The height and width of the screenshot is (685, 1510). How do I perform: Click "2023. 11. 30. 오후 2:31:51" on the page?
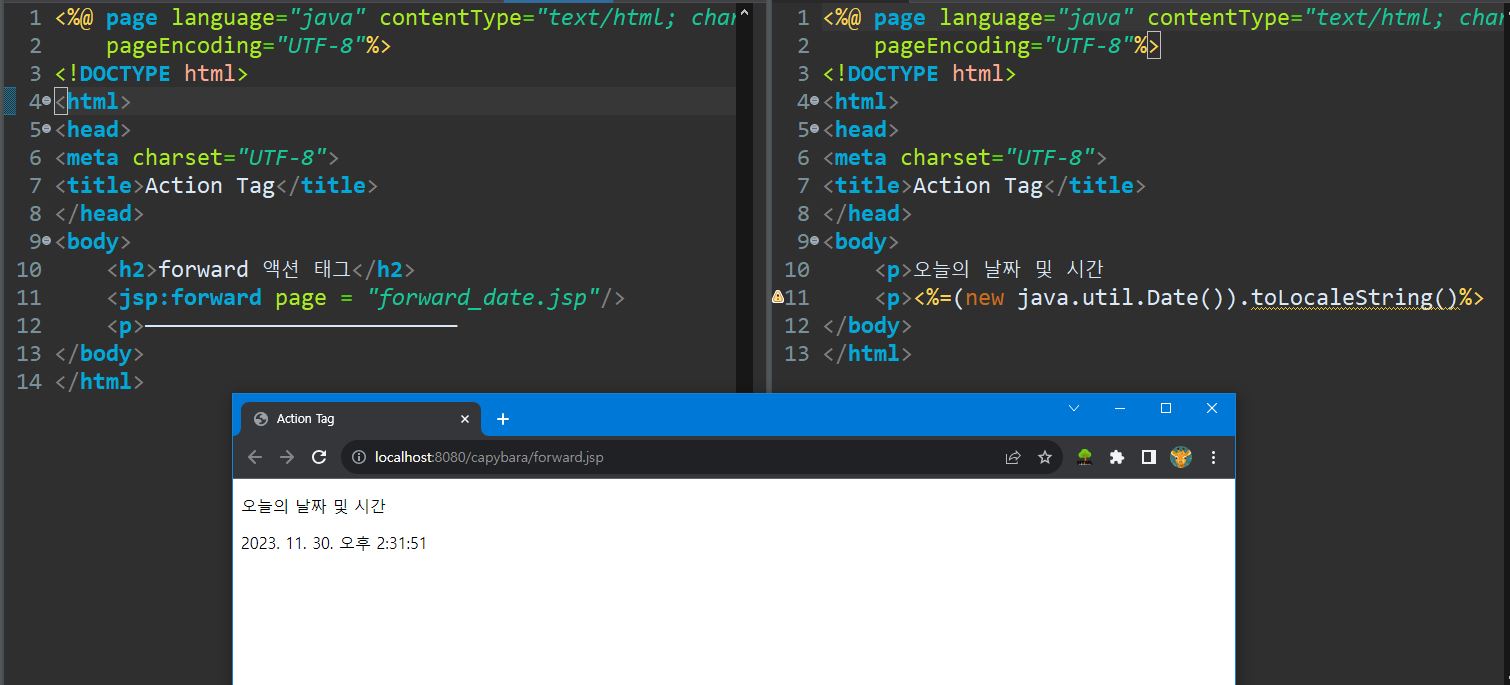point(334,543)
